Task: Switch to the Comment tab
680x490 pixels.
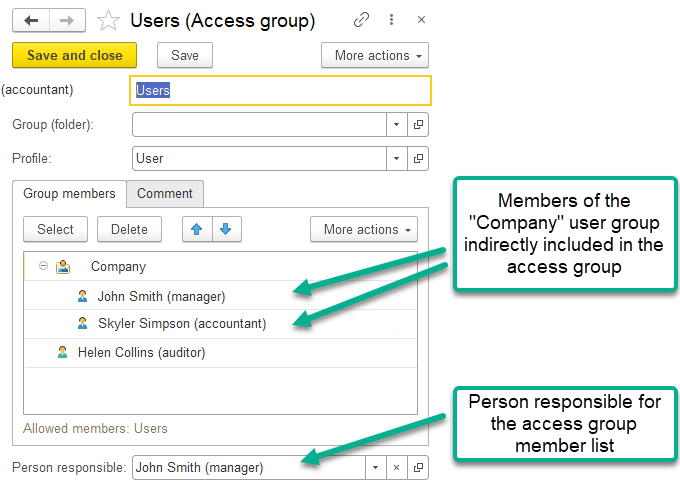Action: (165, 194)
